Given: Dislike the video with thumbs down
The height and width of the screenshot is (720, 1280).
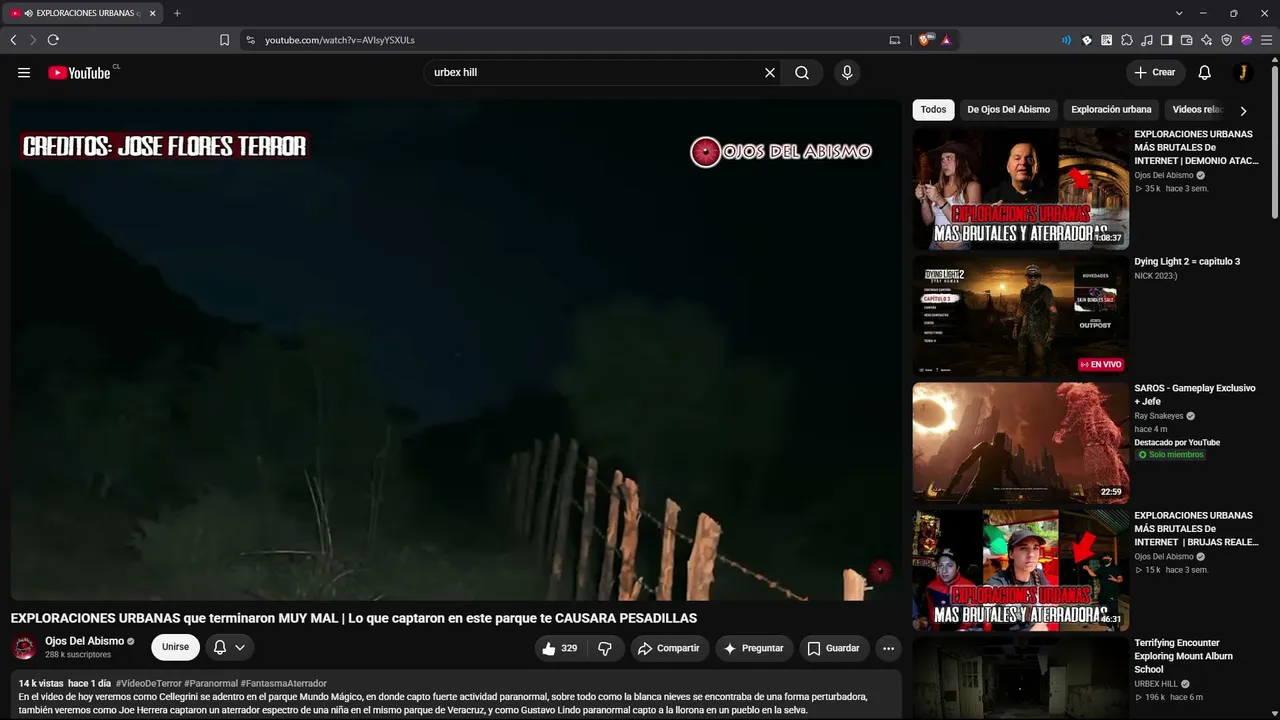Looking at the screenshot, I should coord(605,648).
